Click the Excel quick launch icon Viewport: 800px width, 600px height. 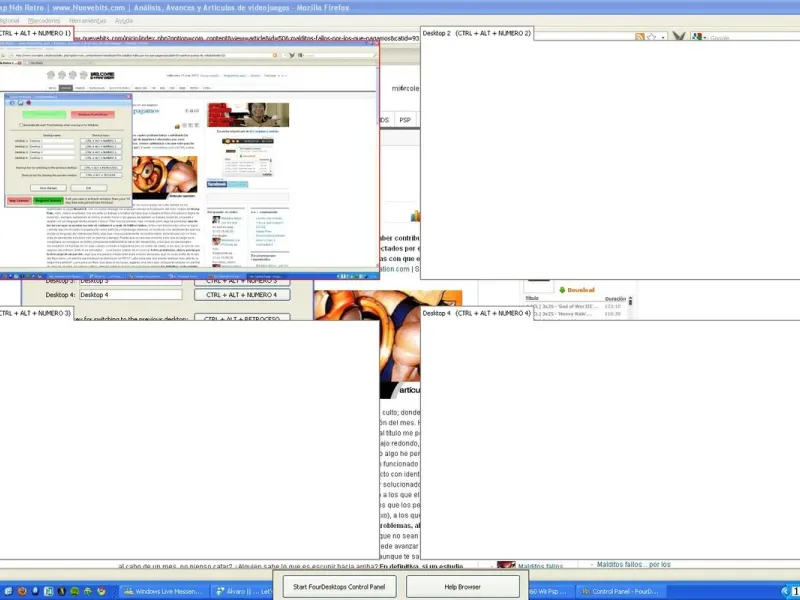48,592
